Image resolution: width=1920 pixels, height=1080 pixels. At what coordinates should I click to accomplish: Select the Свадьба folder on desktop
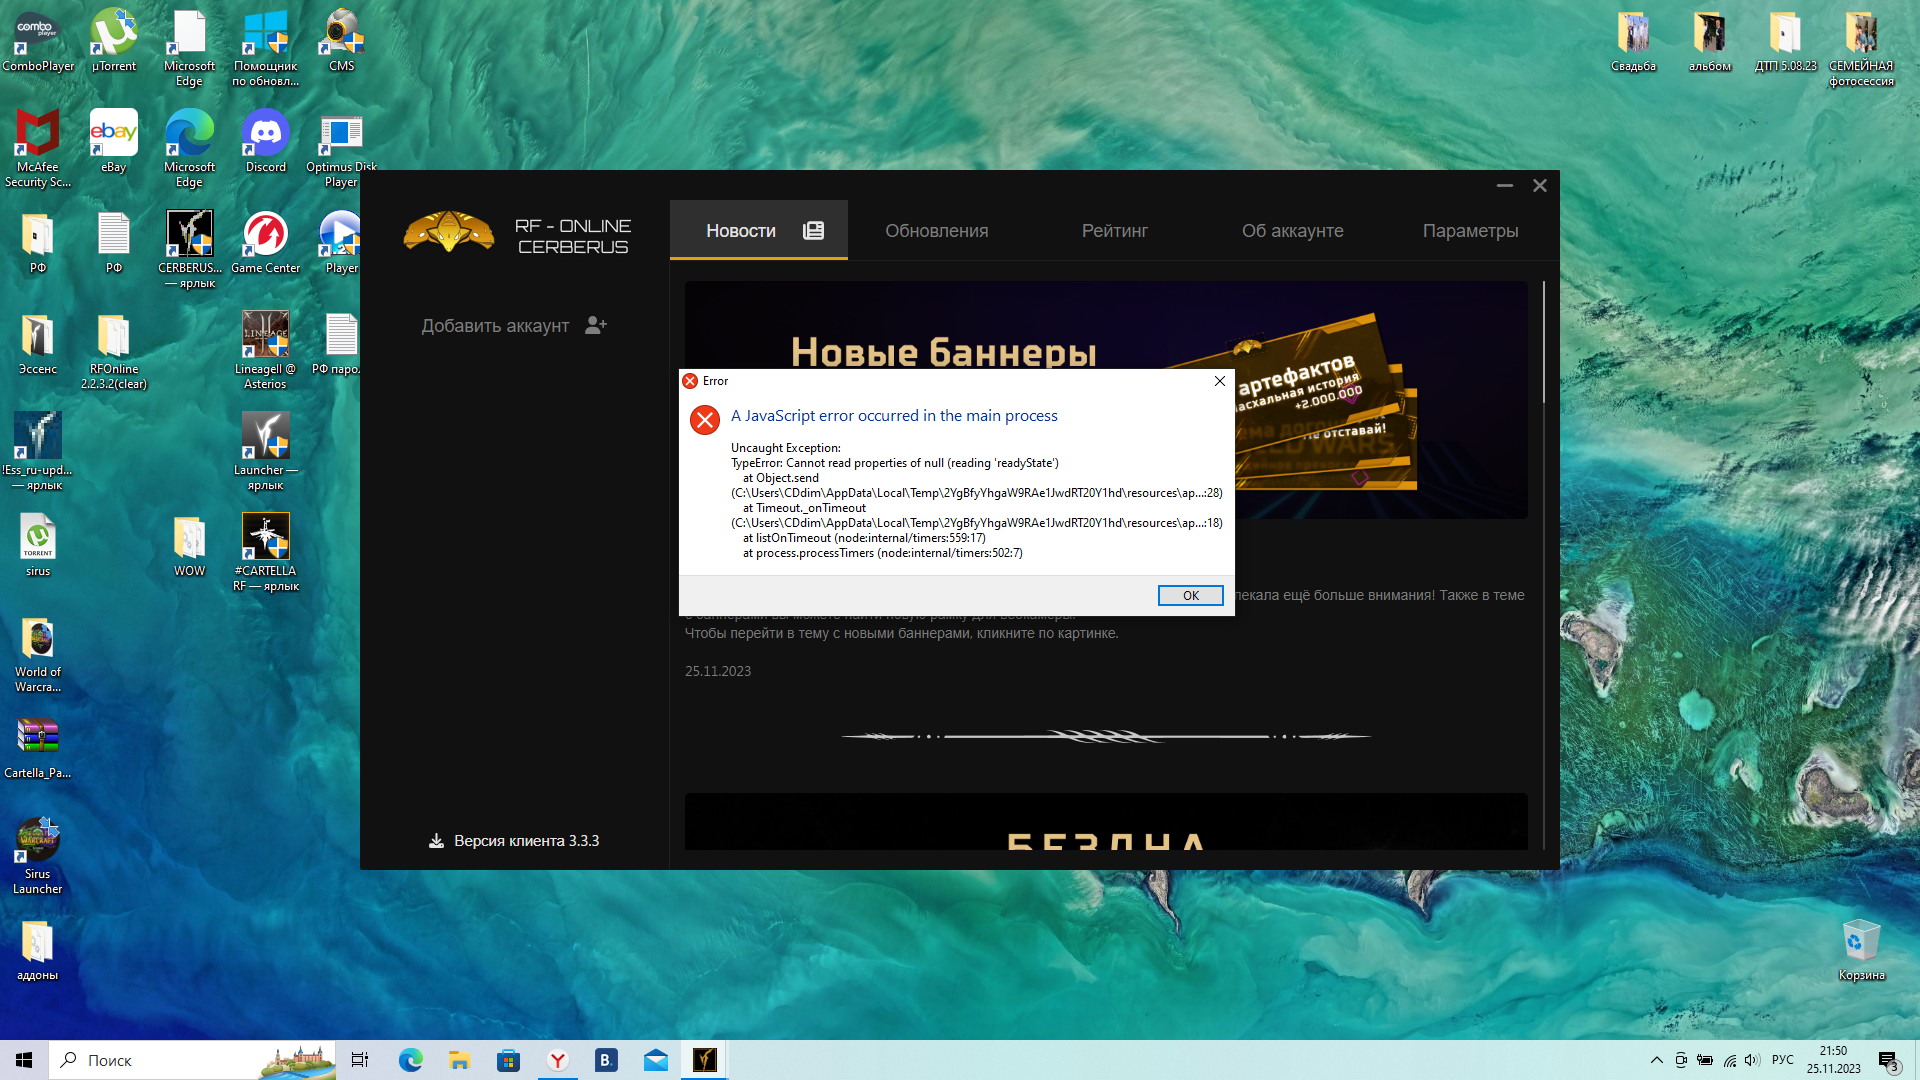pos(1633,41)
